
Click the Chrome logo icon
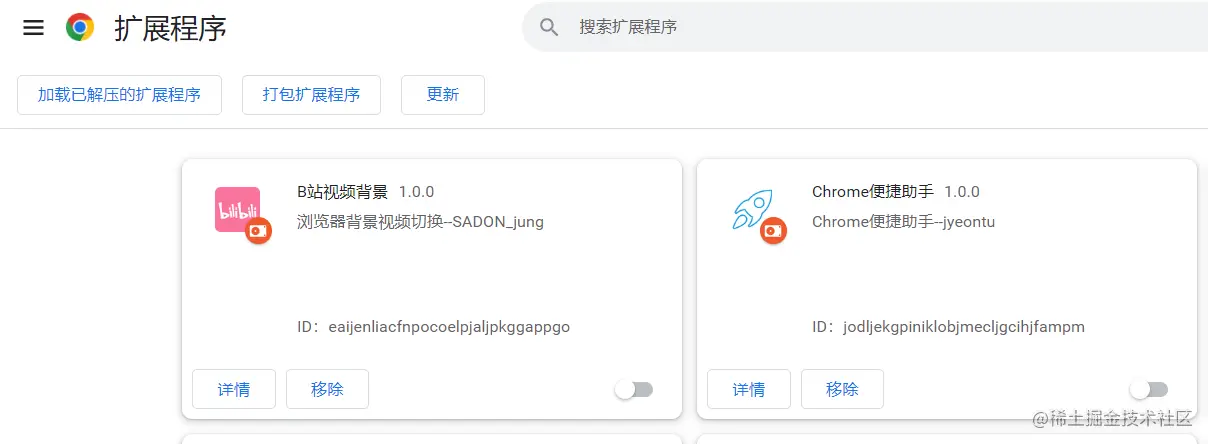coord(80,27)
